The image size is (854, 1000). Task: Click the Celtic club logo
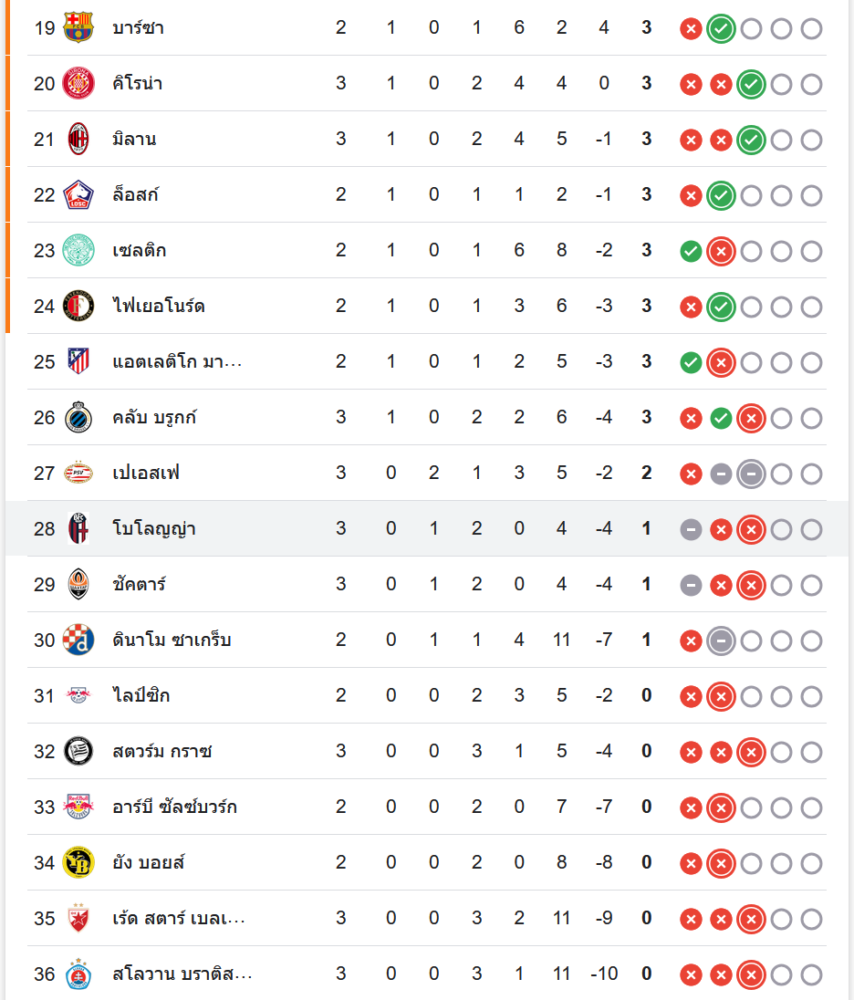78,250
